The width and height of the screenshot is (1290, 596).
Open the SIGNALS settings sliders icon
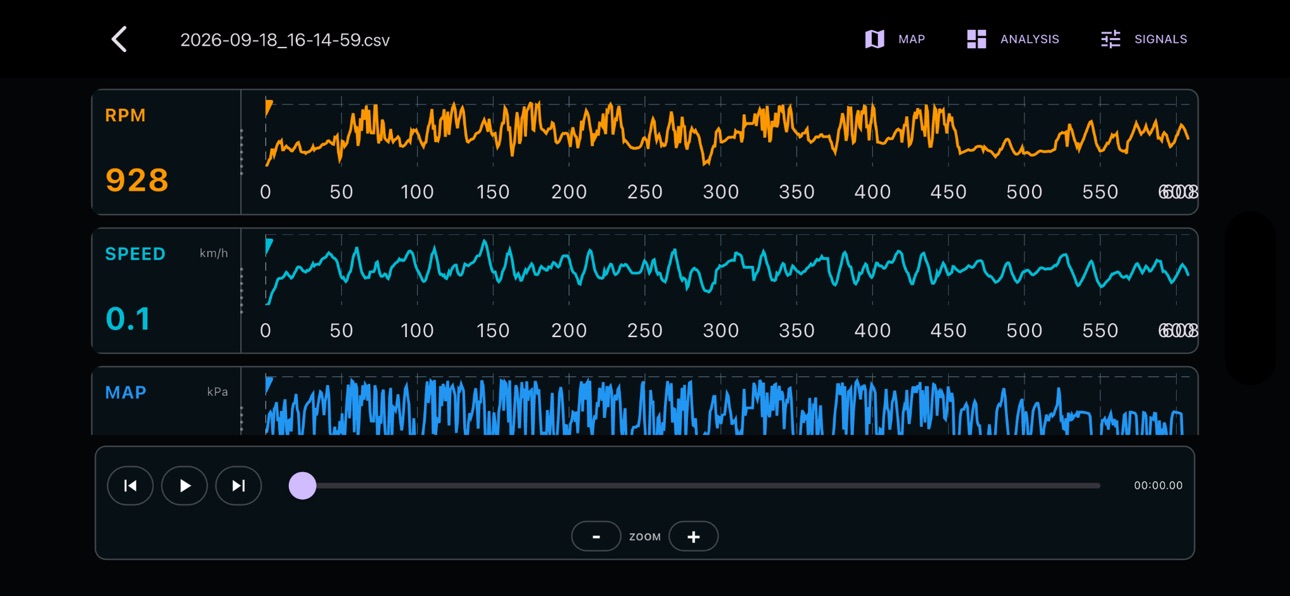[x=1111, y=39]
